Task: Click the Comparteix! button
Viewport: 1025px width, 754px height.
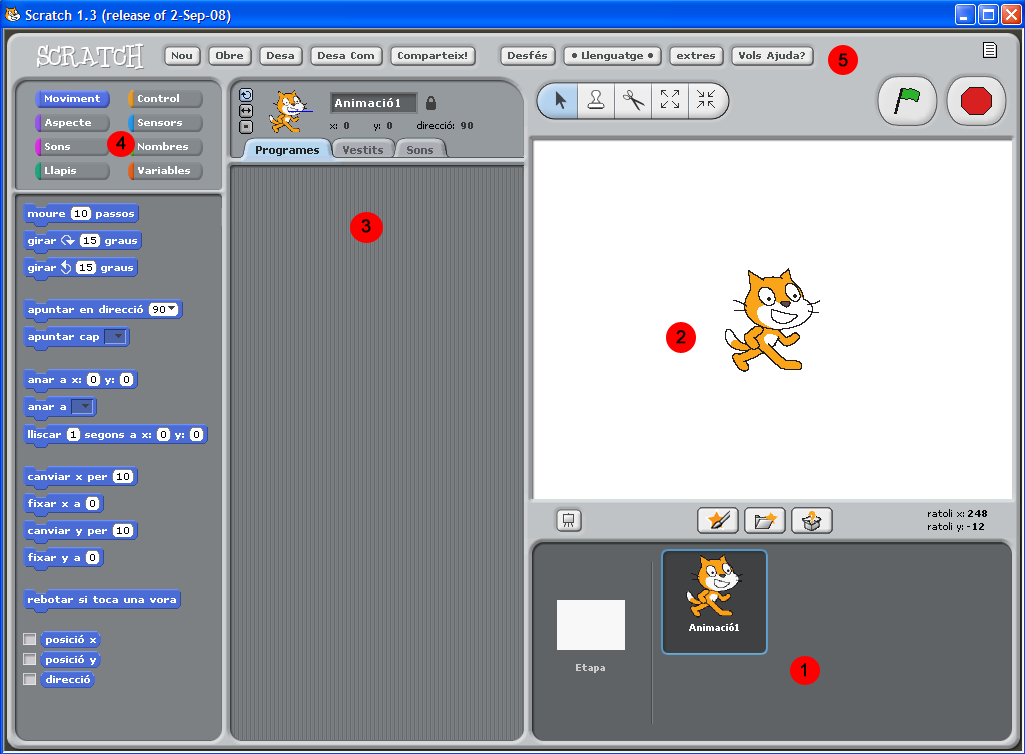Action: (432, 56)
